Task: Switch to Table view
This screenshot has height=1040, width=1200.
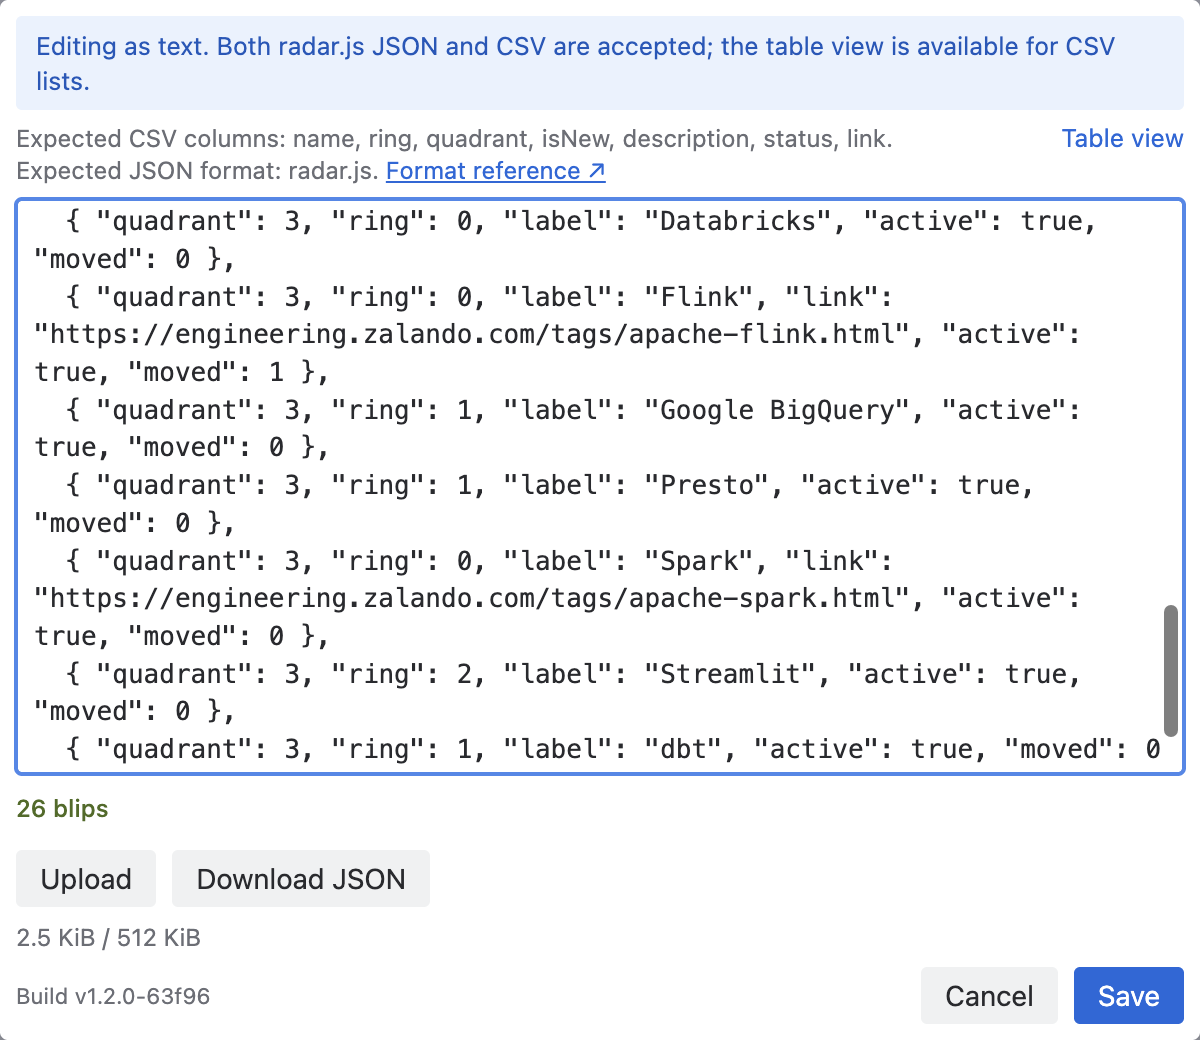Action: (1122, 139)
